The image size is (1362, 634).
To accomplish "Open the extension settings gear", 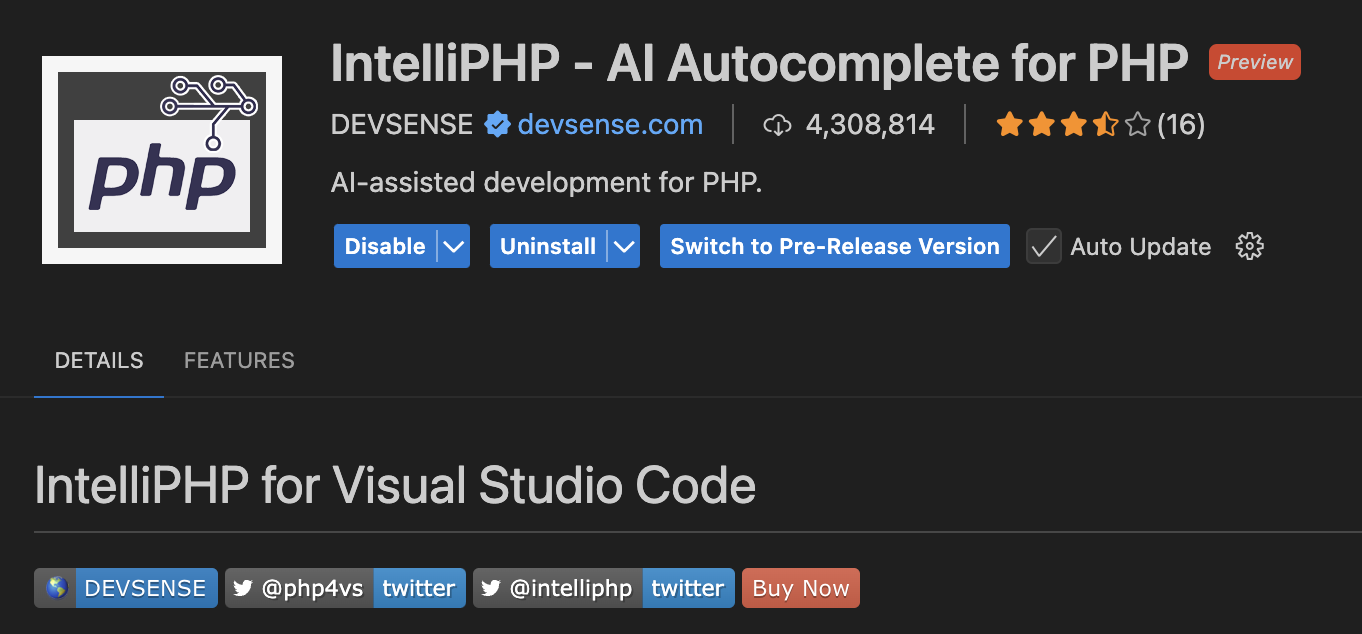I will pyautogui.click(x=1250, y=246).
